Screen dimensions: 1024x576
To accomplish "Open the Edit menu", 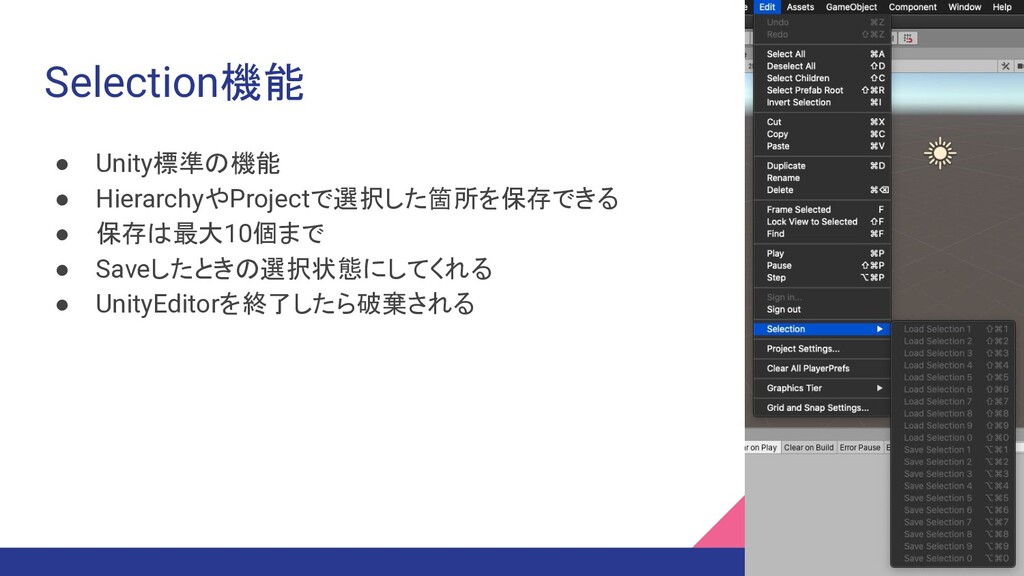I will (767, 7).
